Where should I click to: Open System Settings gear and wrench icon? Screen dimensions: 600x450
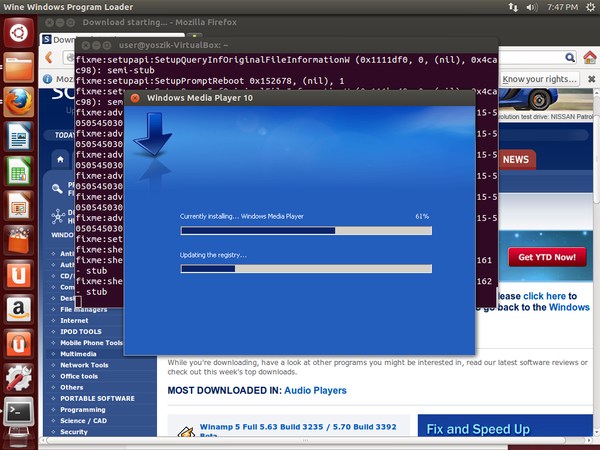18,378
